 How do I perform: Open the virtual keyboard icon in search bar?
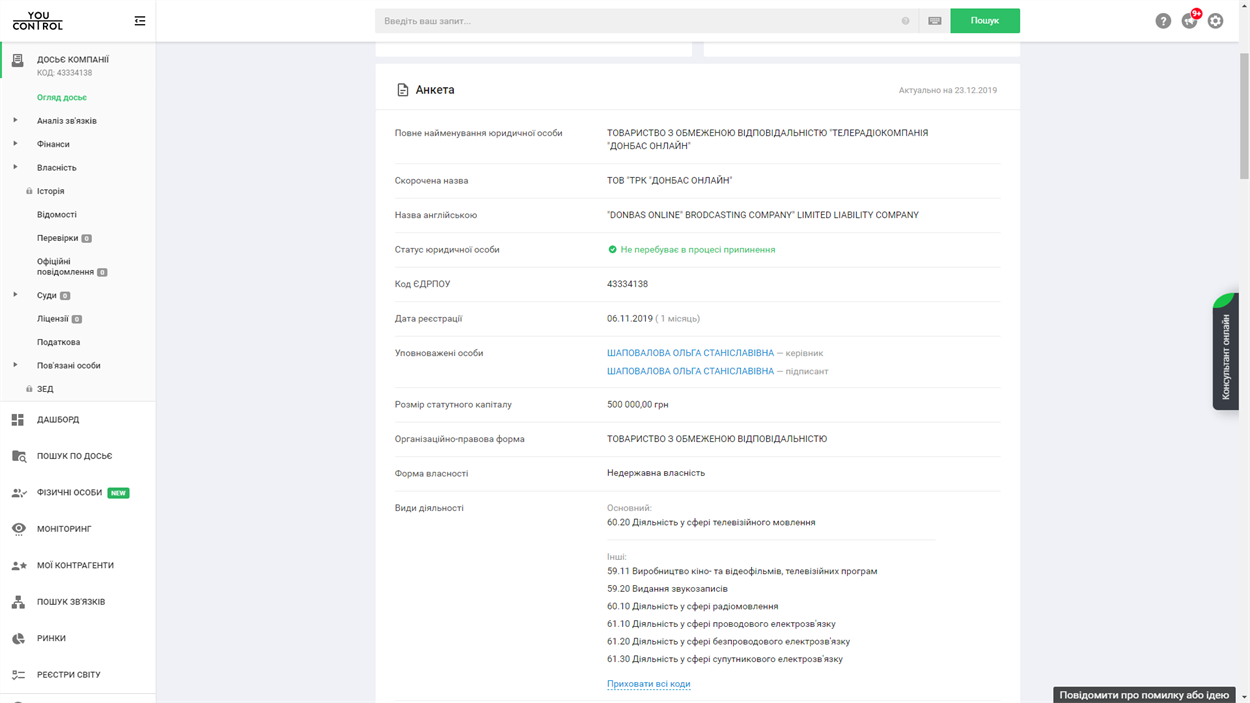935,21
